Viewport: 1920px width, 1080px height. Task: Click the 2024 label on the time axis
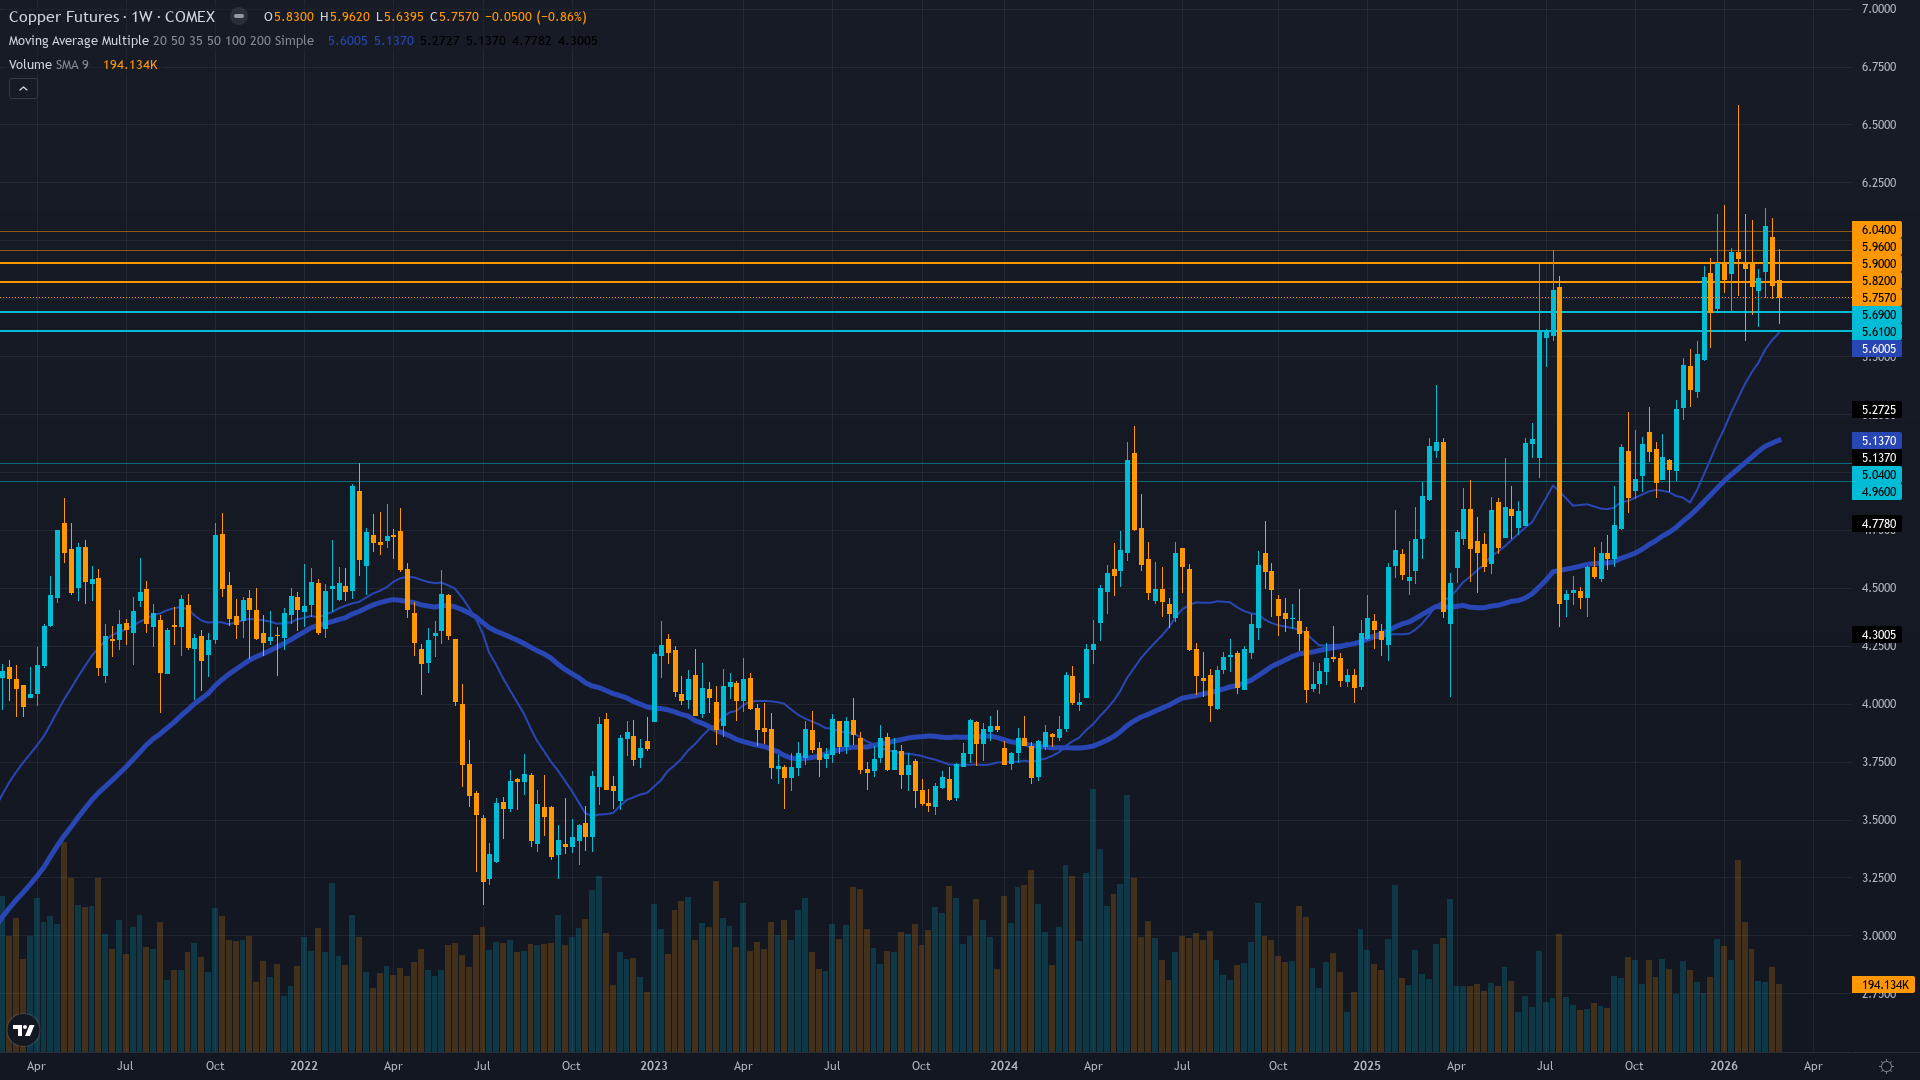coord(1004,1066)
